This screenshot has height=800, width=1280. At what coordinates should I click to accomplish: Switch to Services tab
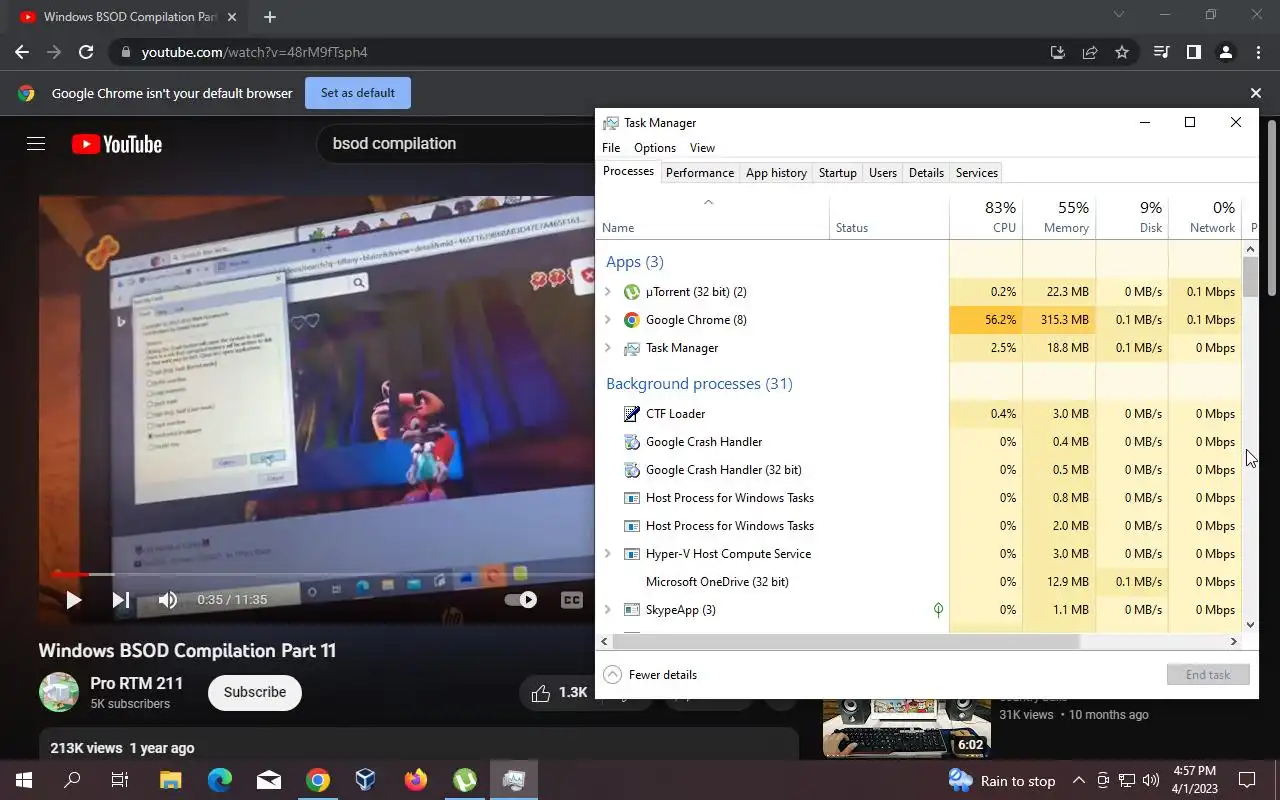pos(976,173)
